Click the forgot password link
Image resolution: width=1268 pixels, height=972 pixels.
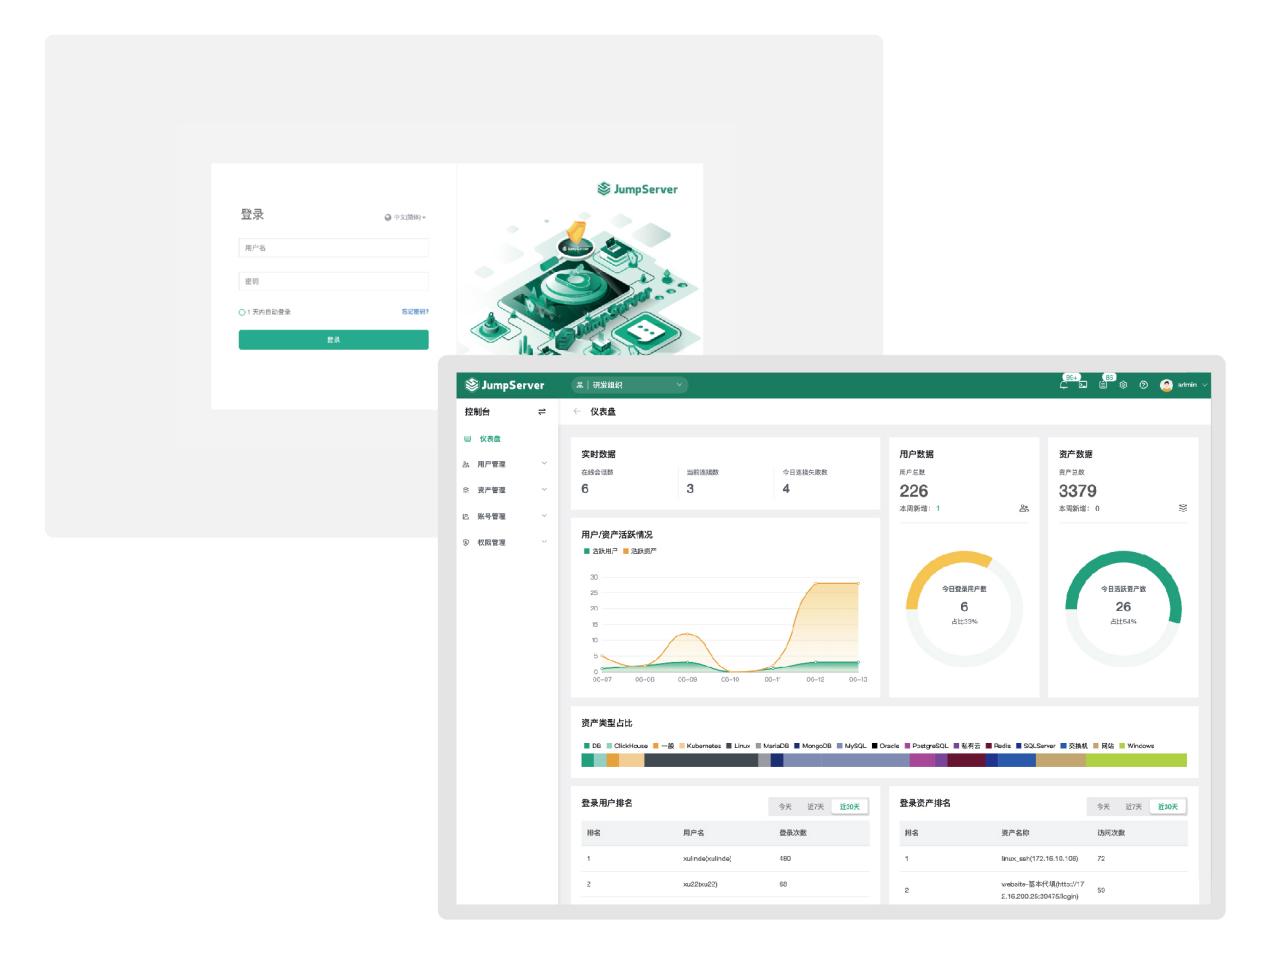415,312
